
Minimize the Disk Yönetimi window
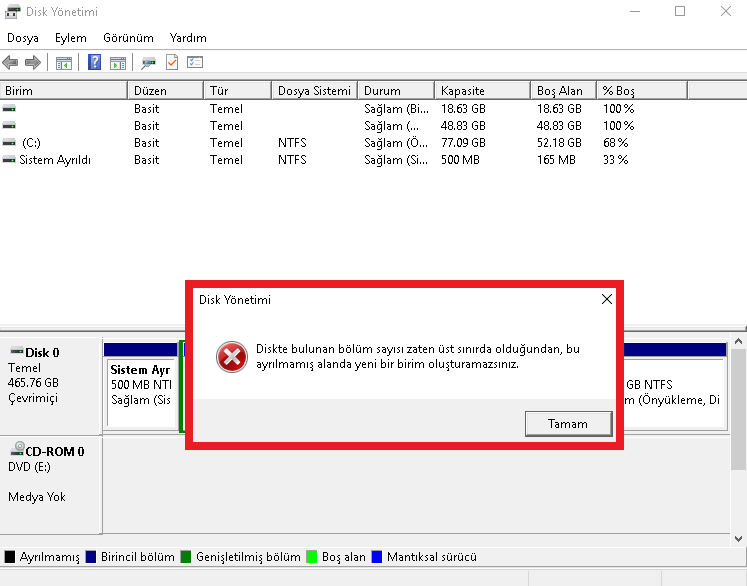click(x=635, y=11)
